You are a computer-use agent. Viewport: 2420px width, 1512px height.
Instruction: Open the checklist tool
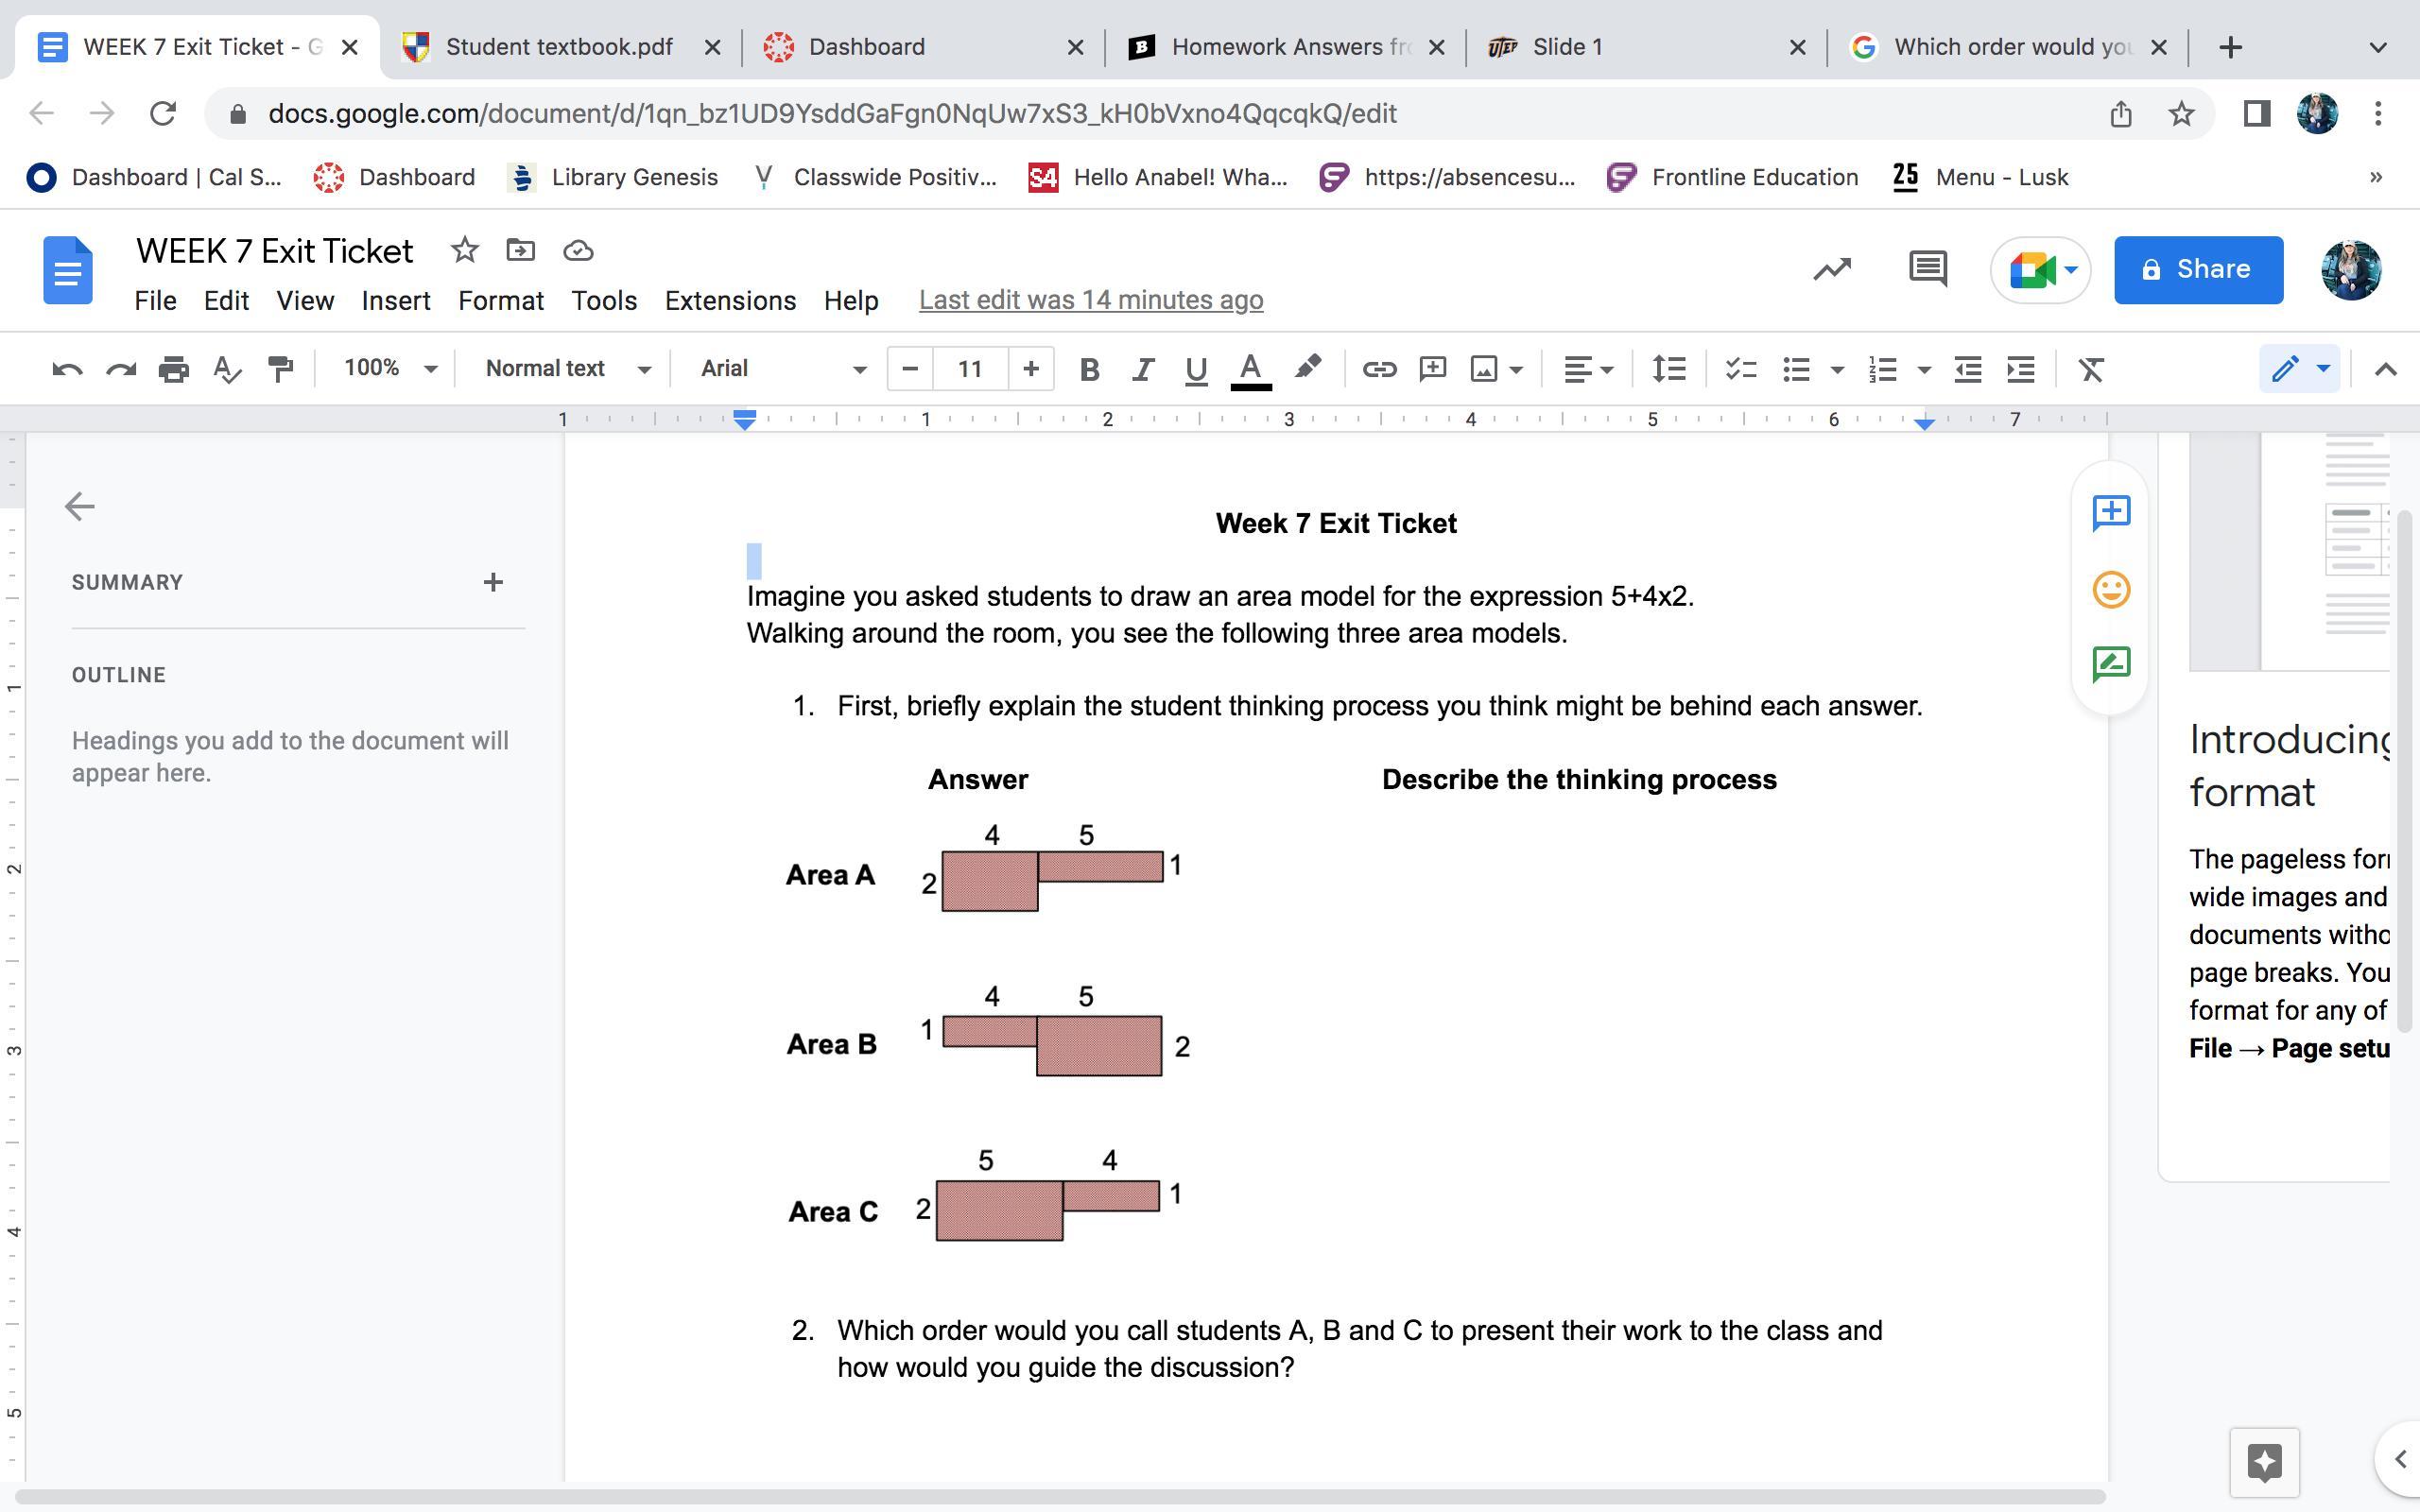click(x=1741, y=369)
